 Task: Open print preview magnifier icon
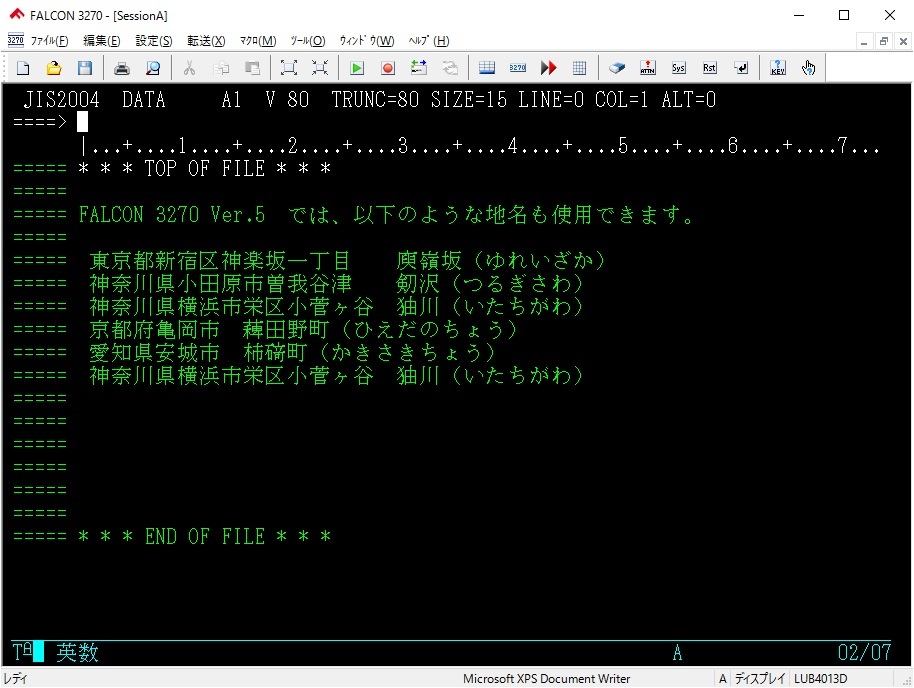click(153, 68)
